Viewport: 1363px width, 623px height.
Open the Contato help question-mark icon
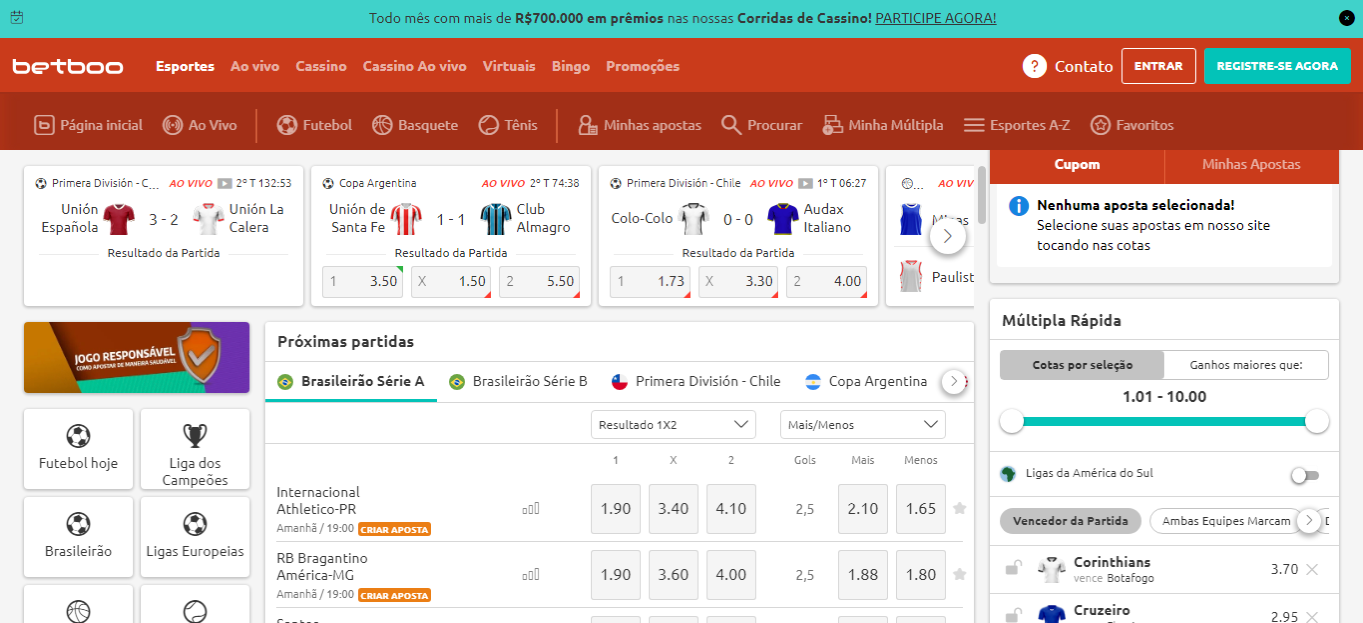point(1034,66)
